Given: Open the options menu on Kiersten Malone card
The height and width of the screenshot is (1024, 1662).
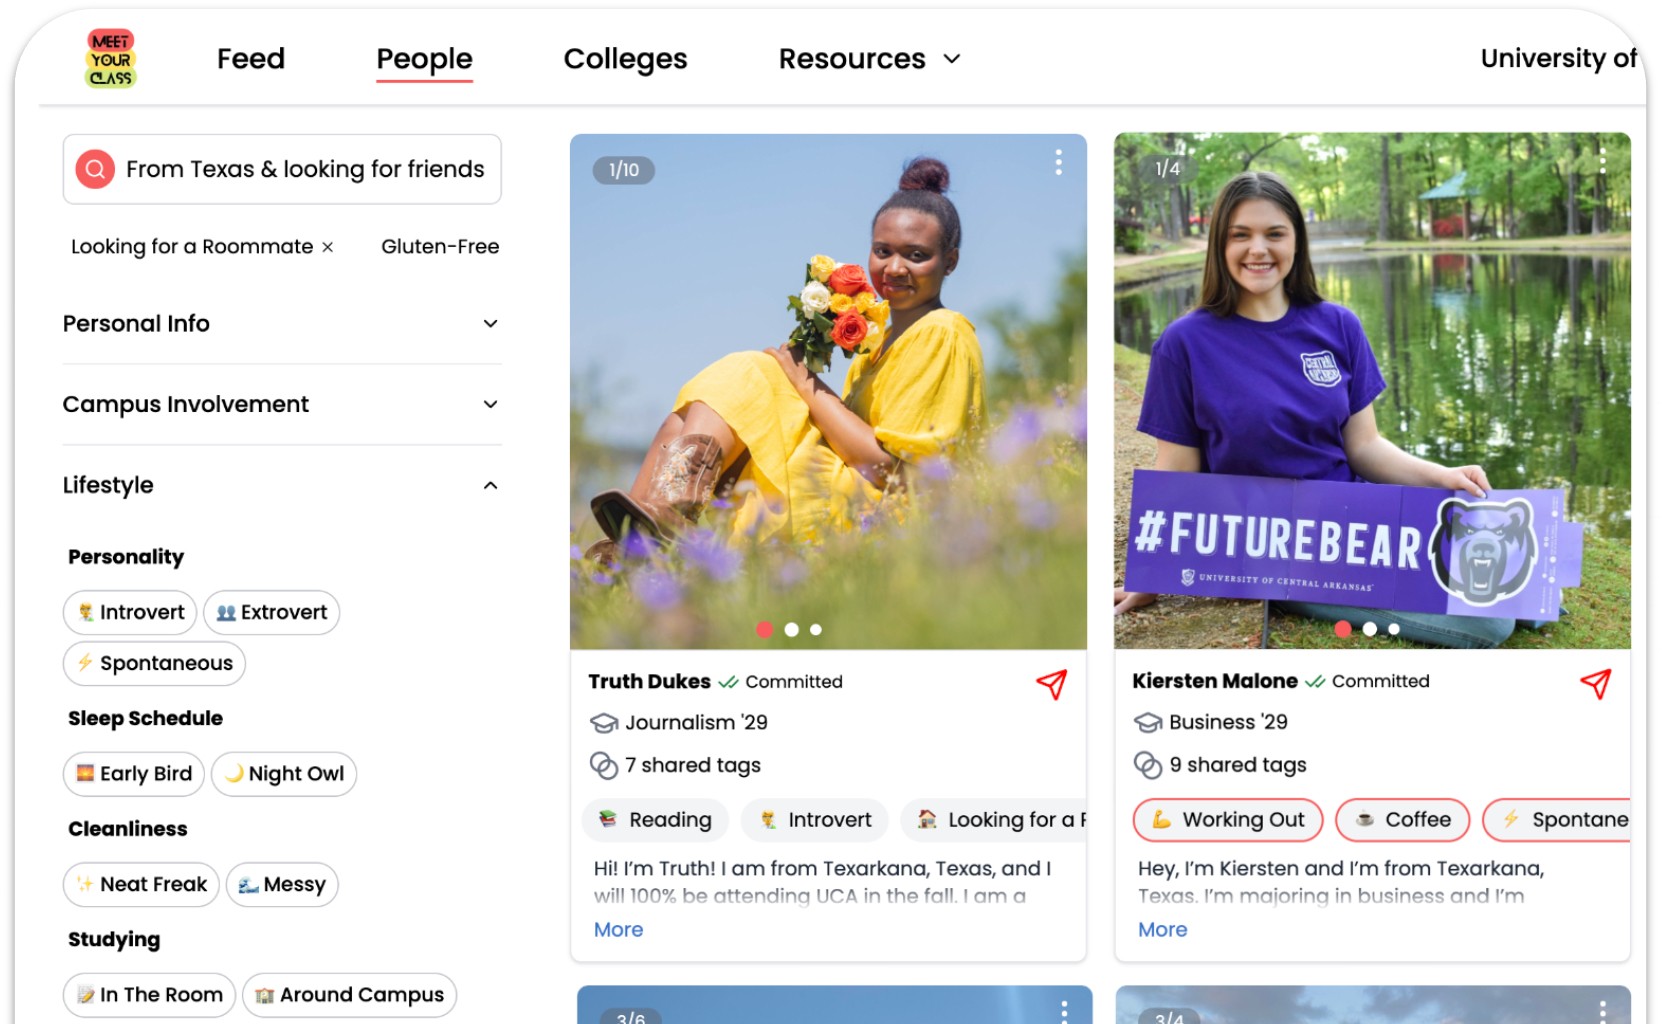Looking at the screenshot, I should (x=1602, y=160).
